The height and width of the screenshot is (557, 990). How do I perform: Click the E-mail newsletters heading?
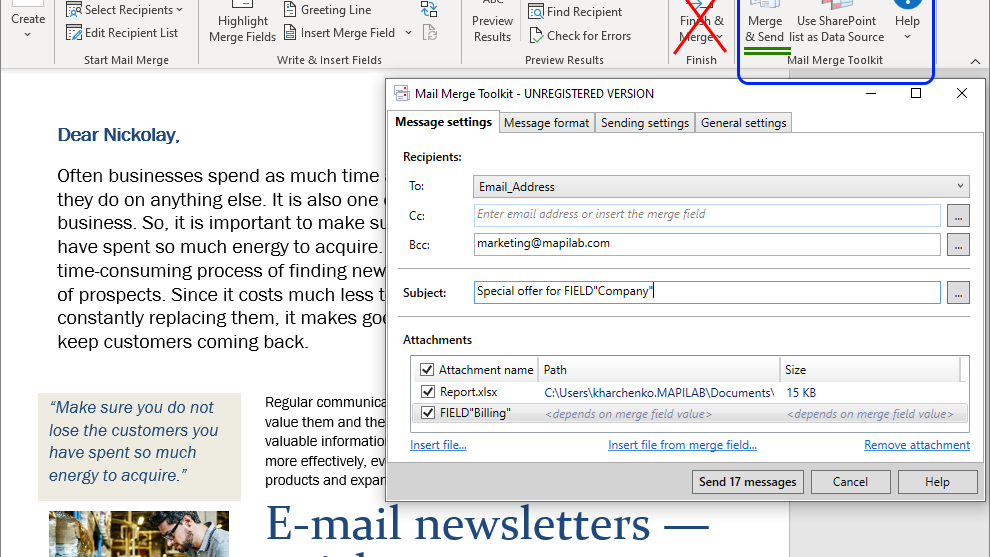pyautogui.click(x=487, y=524)
